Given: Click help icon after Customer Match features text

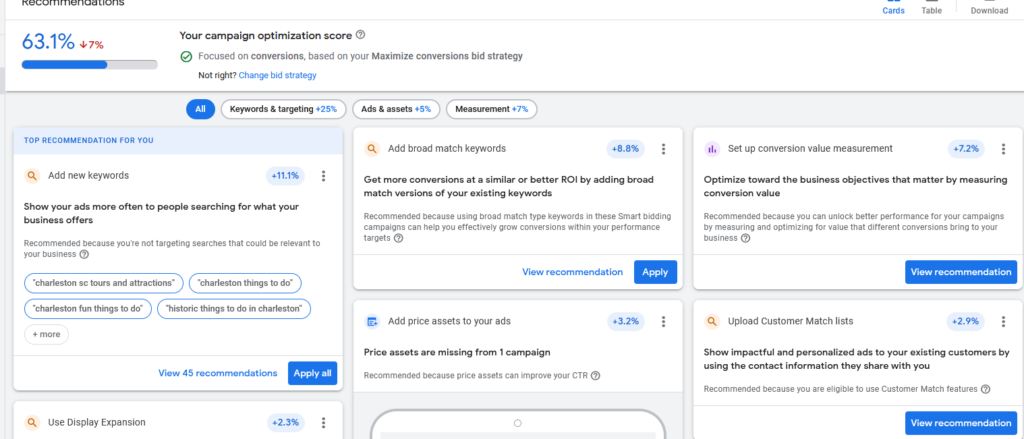Looking at the screenshot, I should (985, 389).
